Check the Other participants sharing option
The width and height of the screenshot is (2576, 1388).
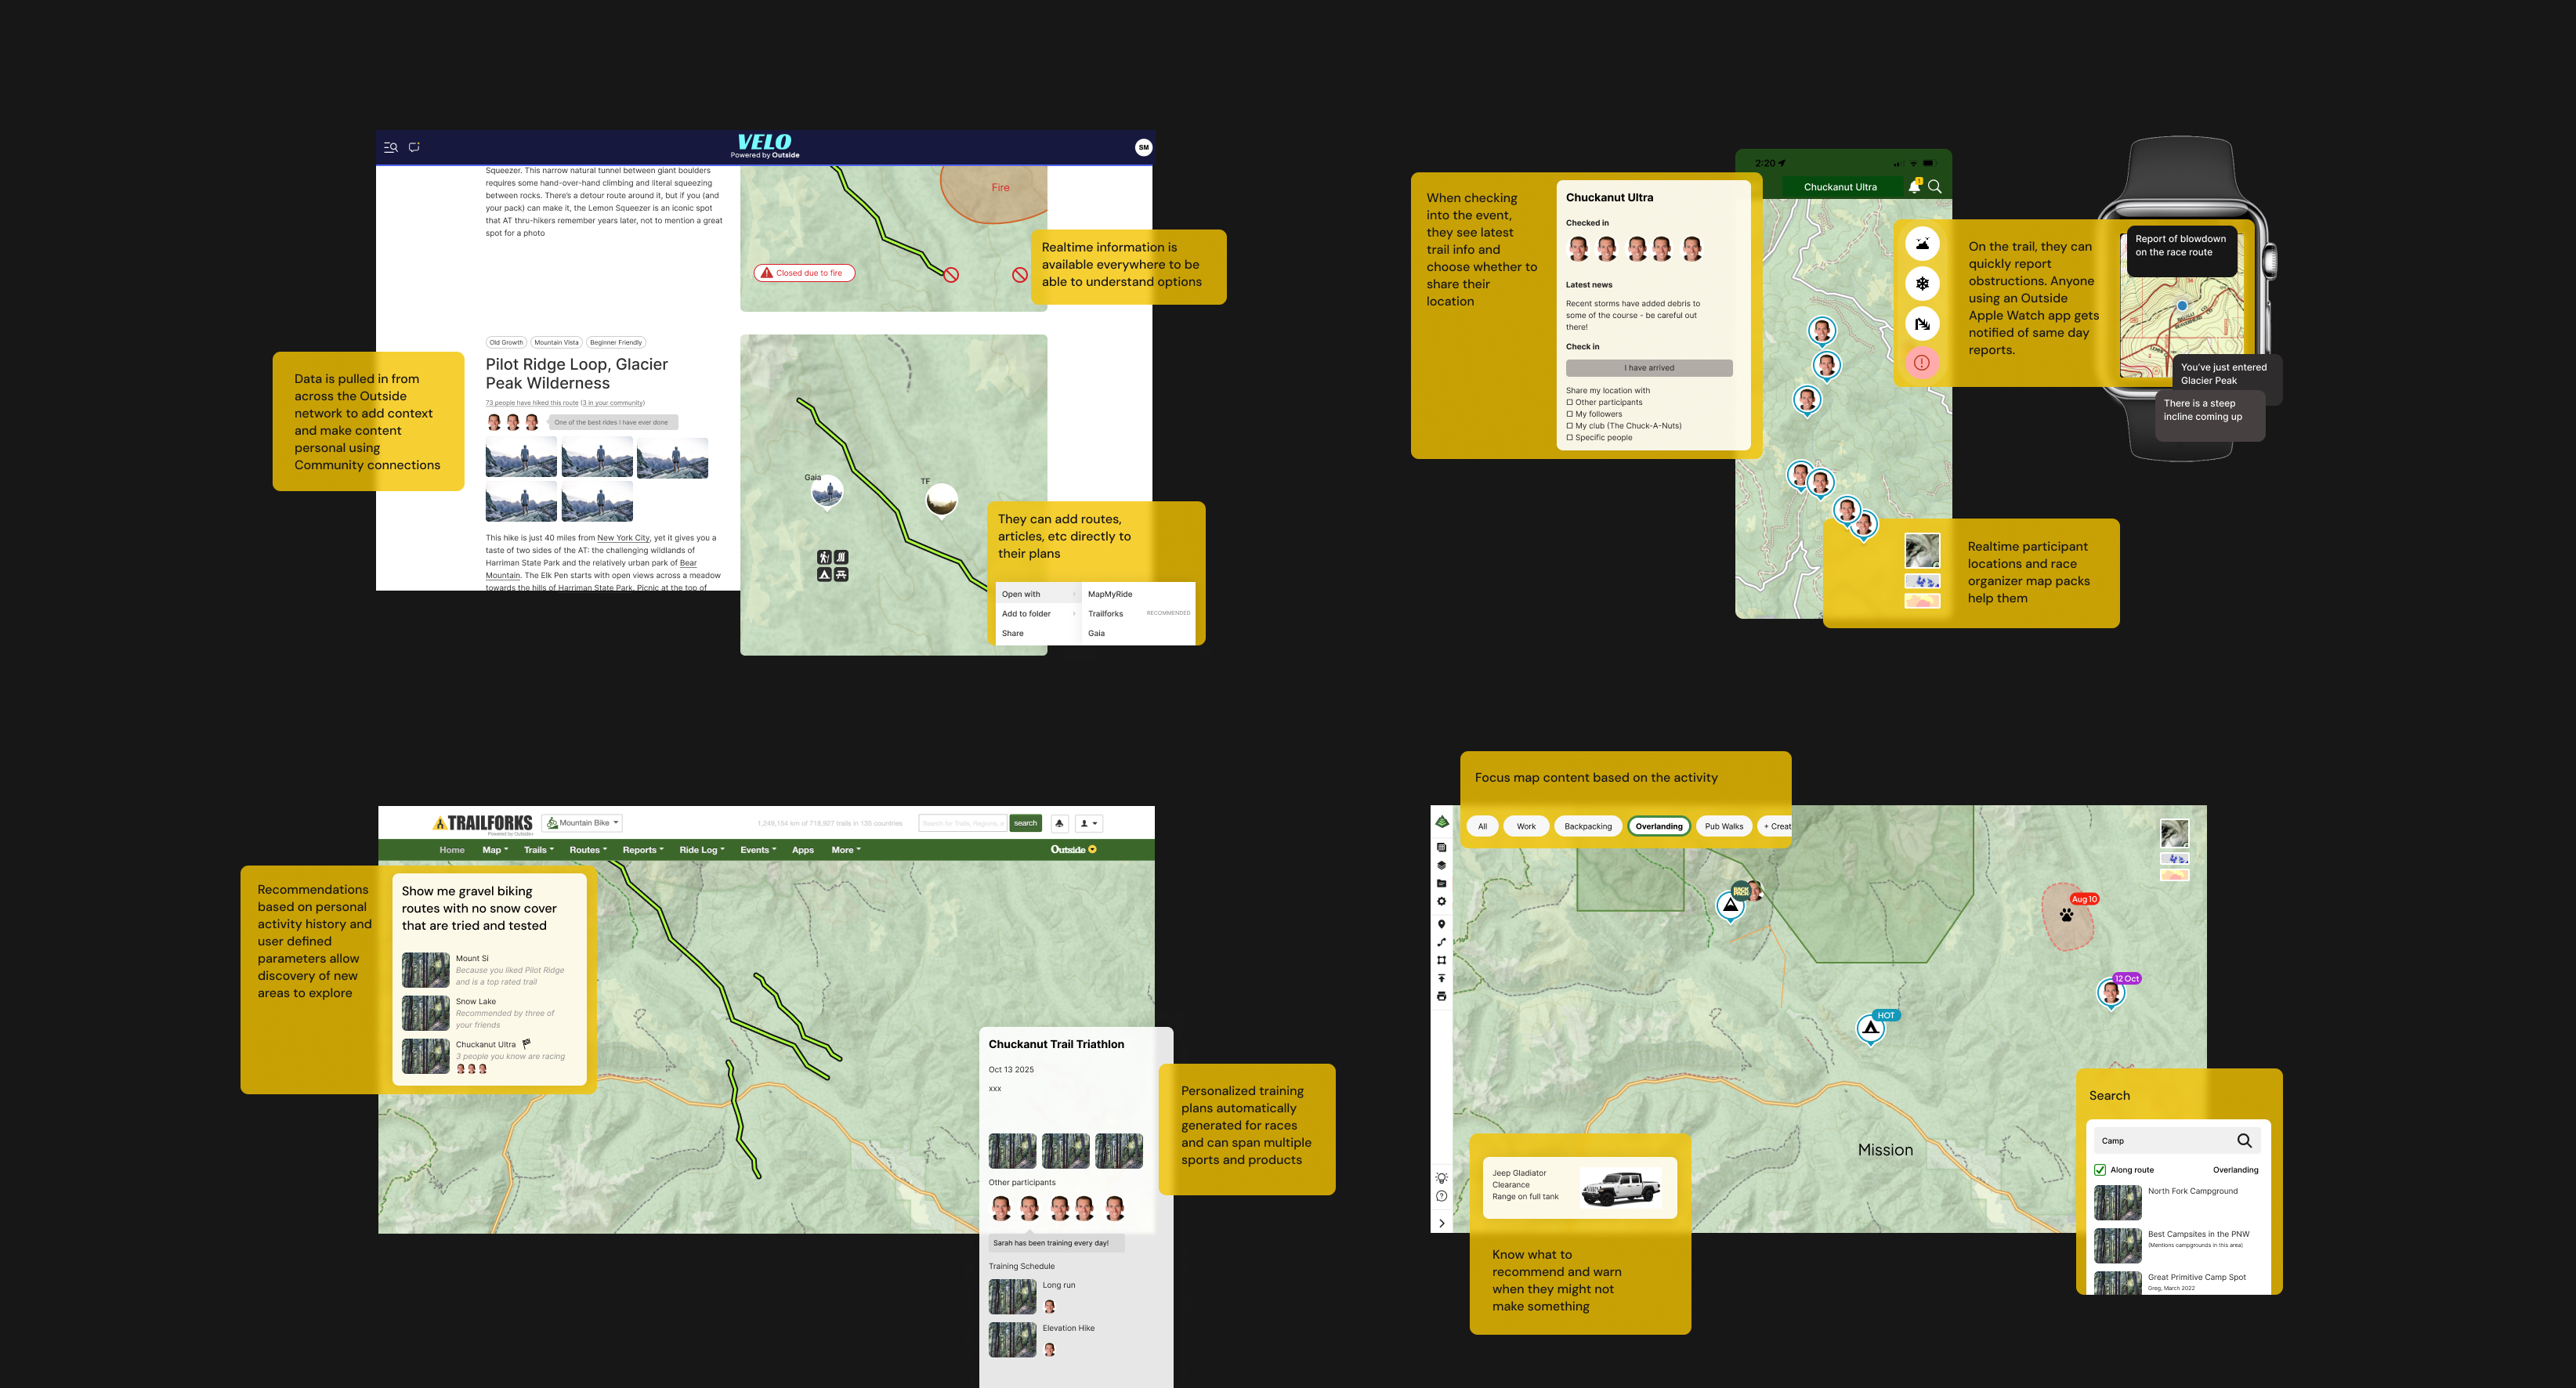1570,402
